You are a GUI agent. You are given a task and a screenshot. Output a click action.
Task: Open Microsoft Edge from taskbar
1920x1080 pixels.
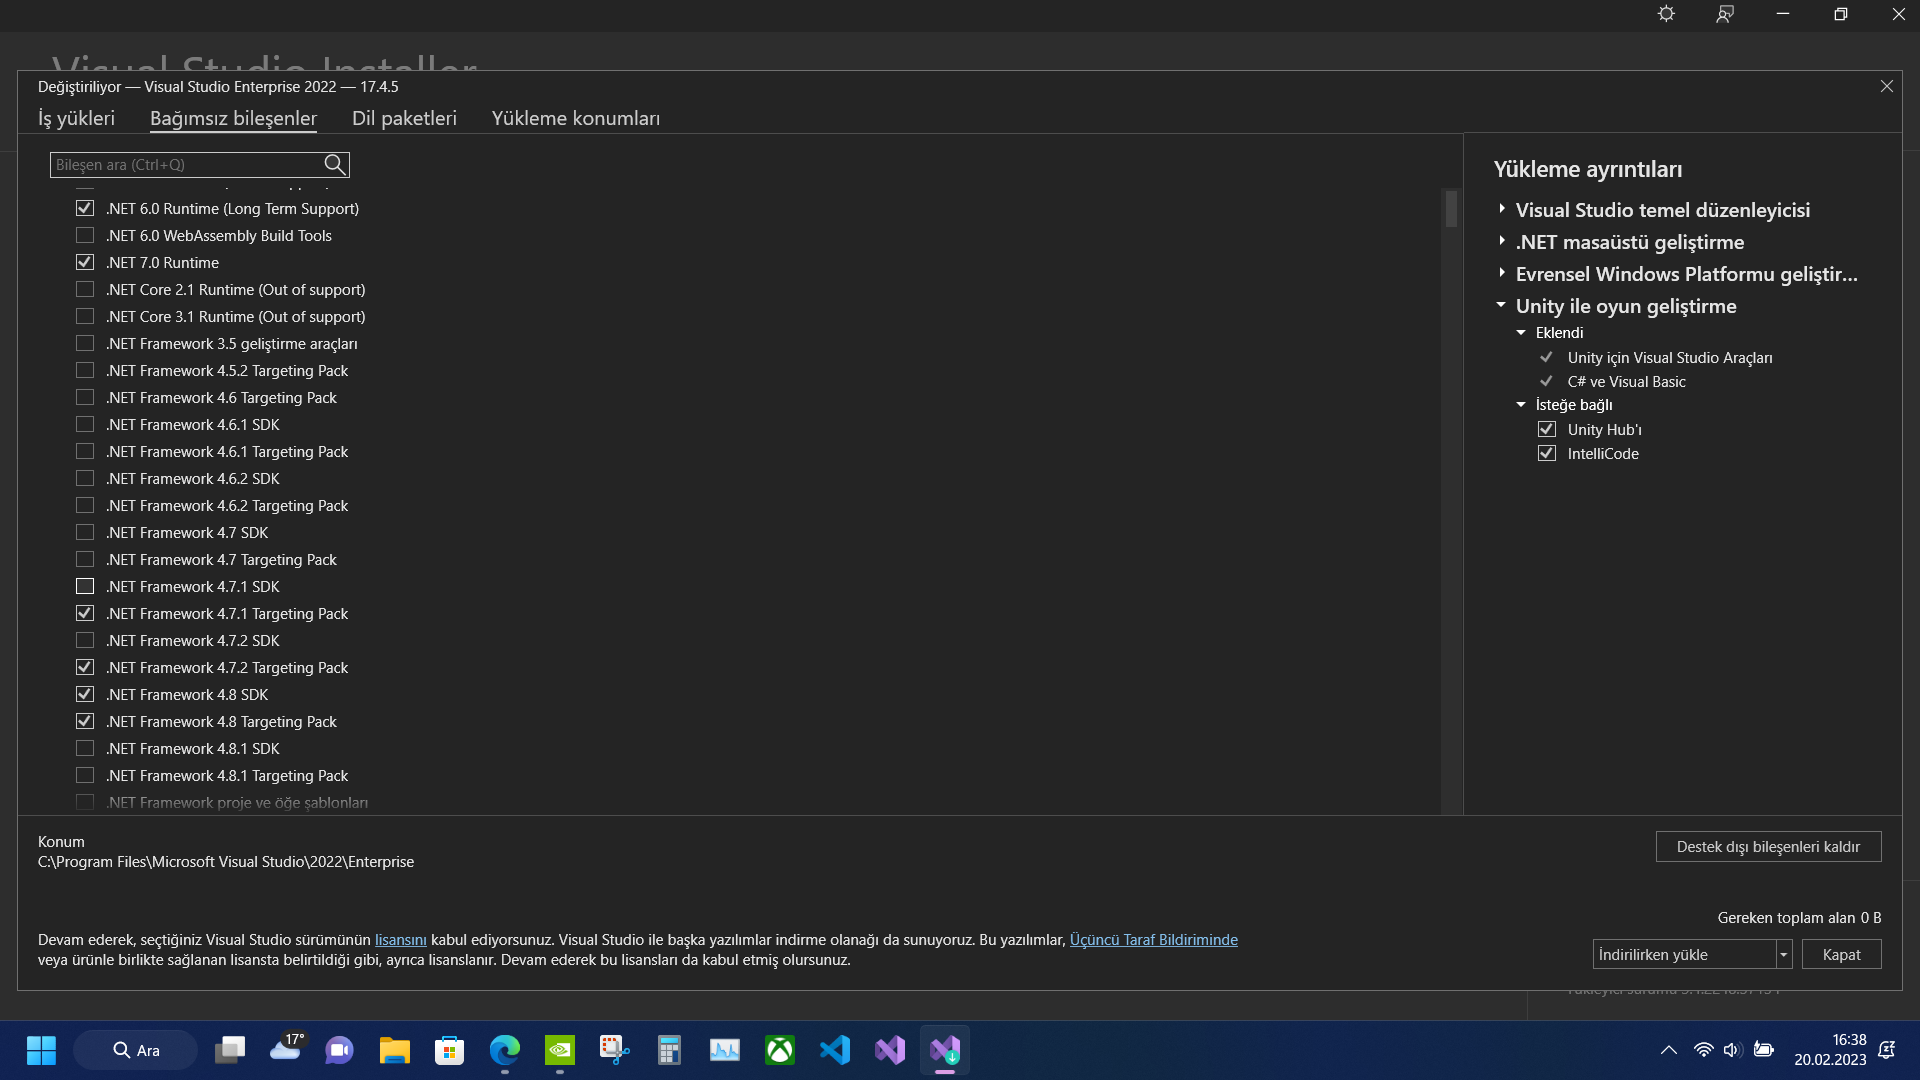(x=505, y=1050)
